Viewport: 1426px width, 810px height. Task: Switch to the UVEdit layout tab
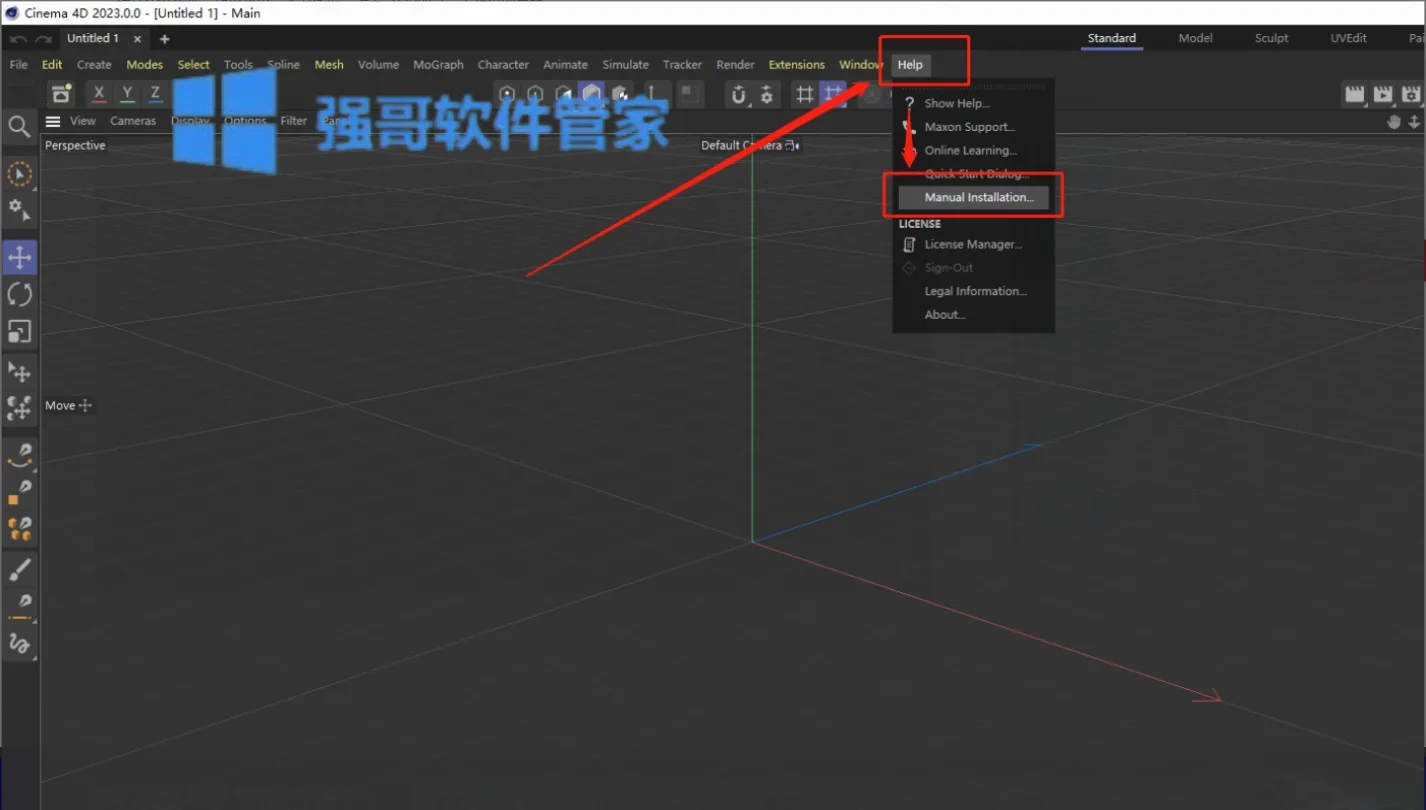pyautogui.click(x=1347, y=39)
